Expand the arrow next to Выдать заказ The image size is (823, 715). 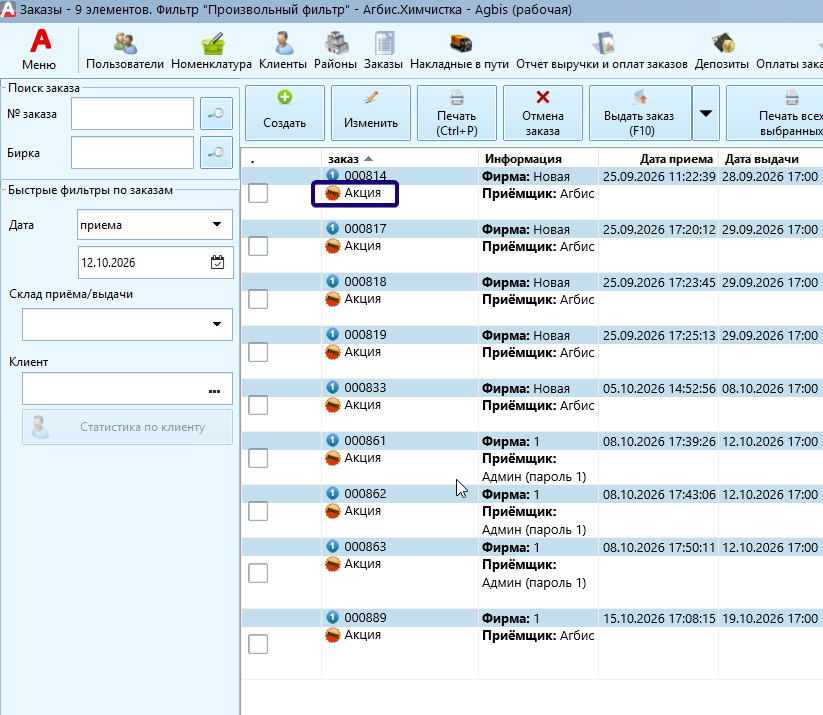coord(706,113)
